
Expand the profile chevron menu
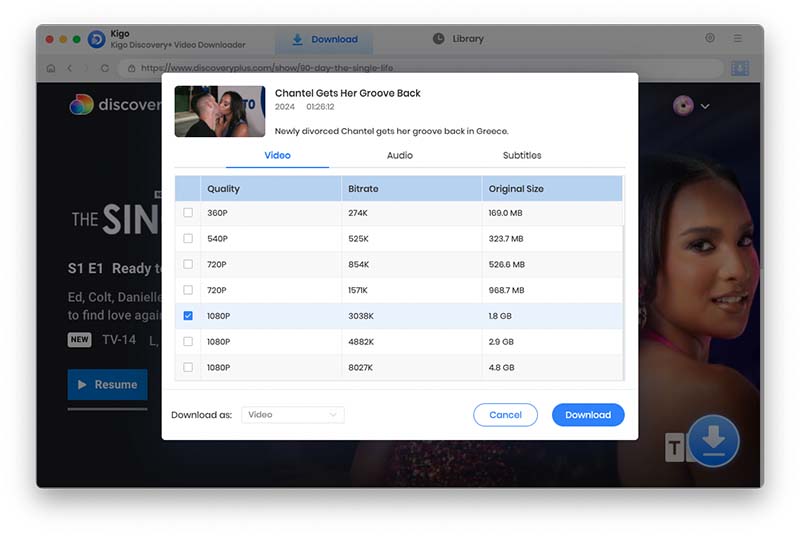click(x=705, y=107)
